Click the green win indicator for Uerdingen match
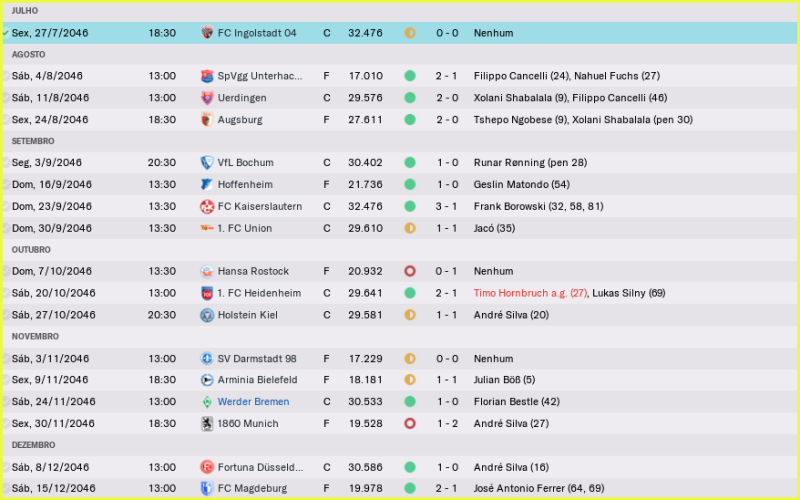The image size is (800, 500). 410,98
